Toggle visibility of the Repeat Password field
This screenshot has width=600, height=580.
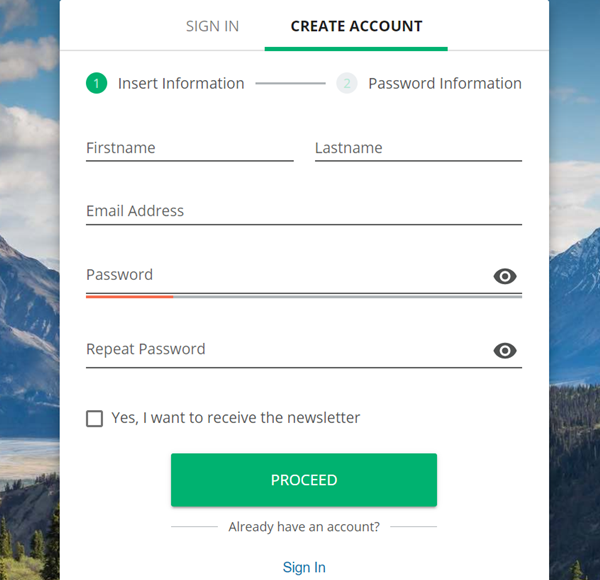tap(505, 350)
